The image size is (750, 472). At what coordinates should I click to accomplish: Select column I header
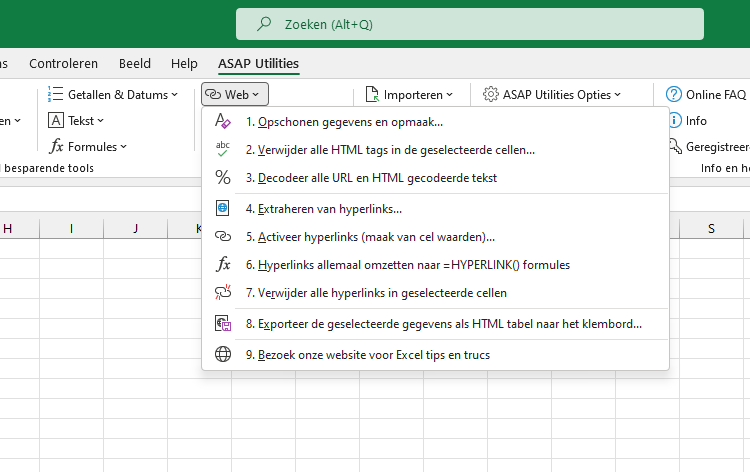[71, 229]
